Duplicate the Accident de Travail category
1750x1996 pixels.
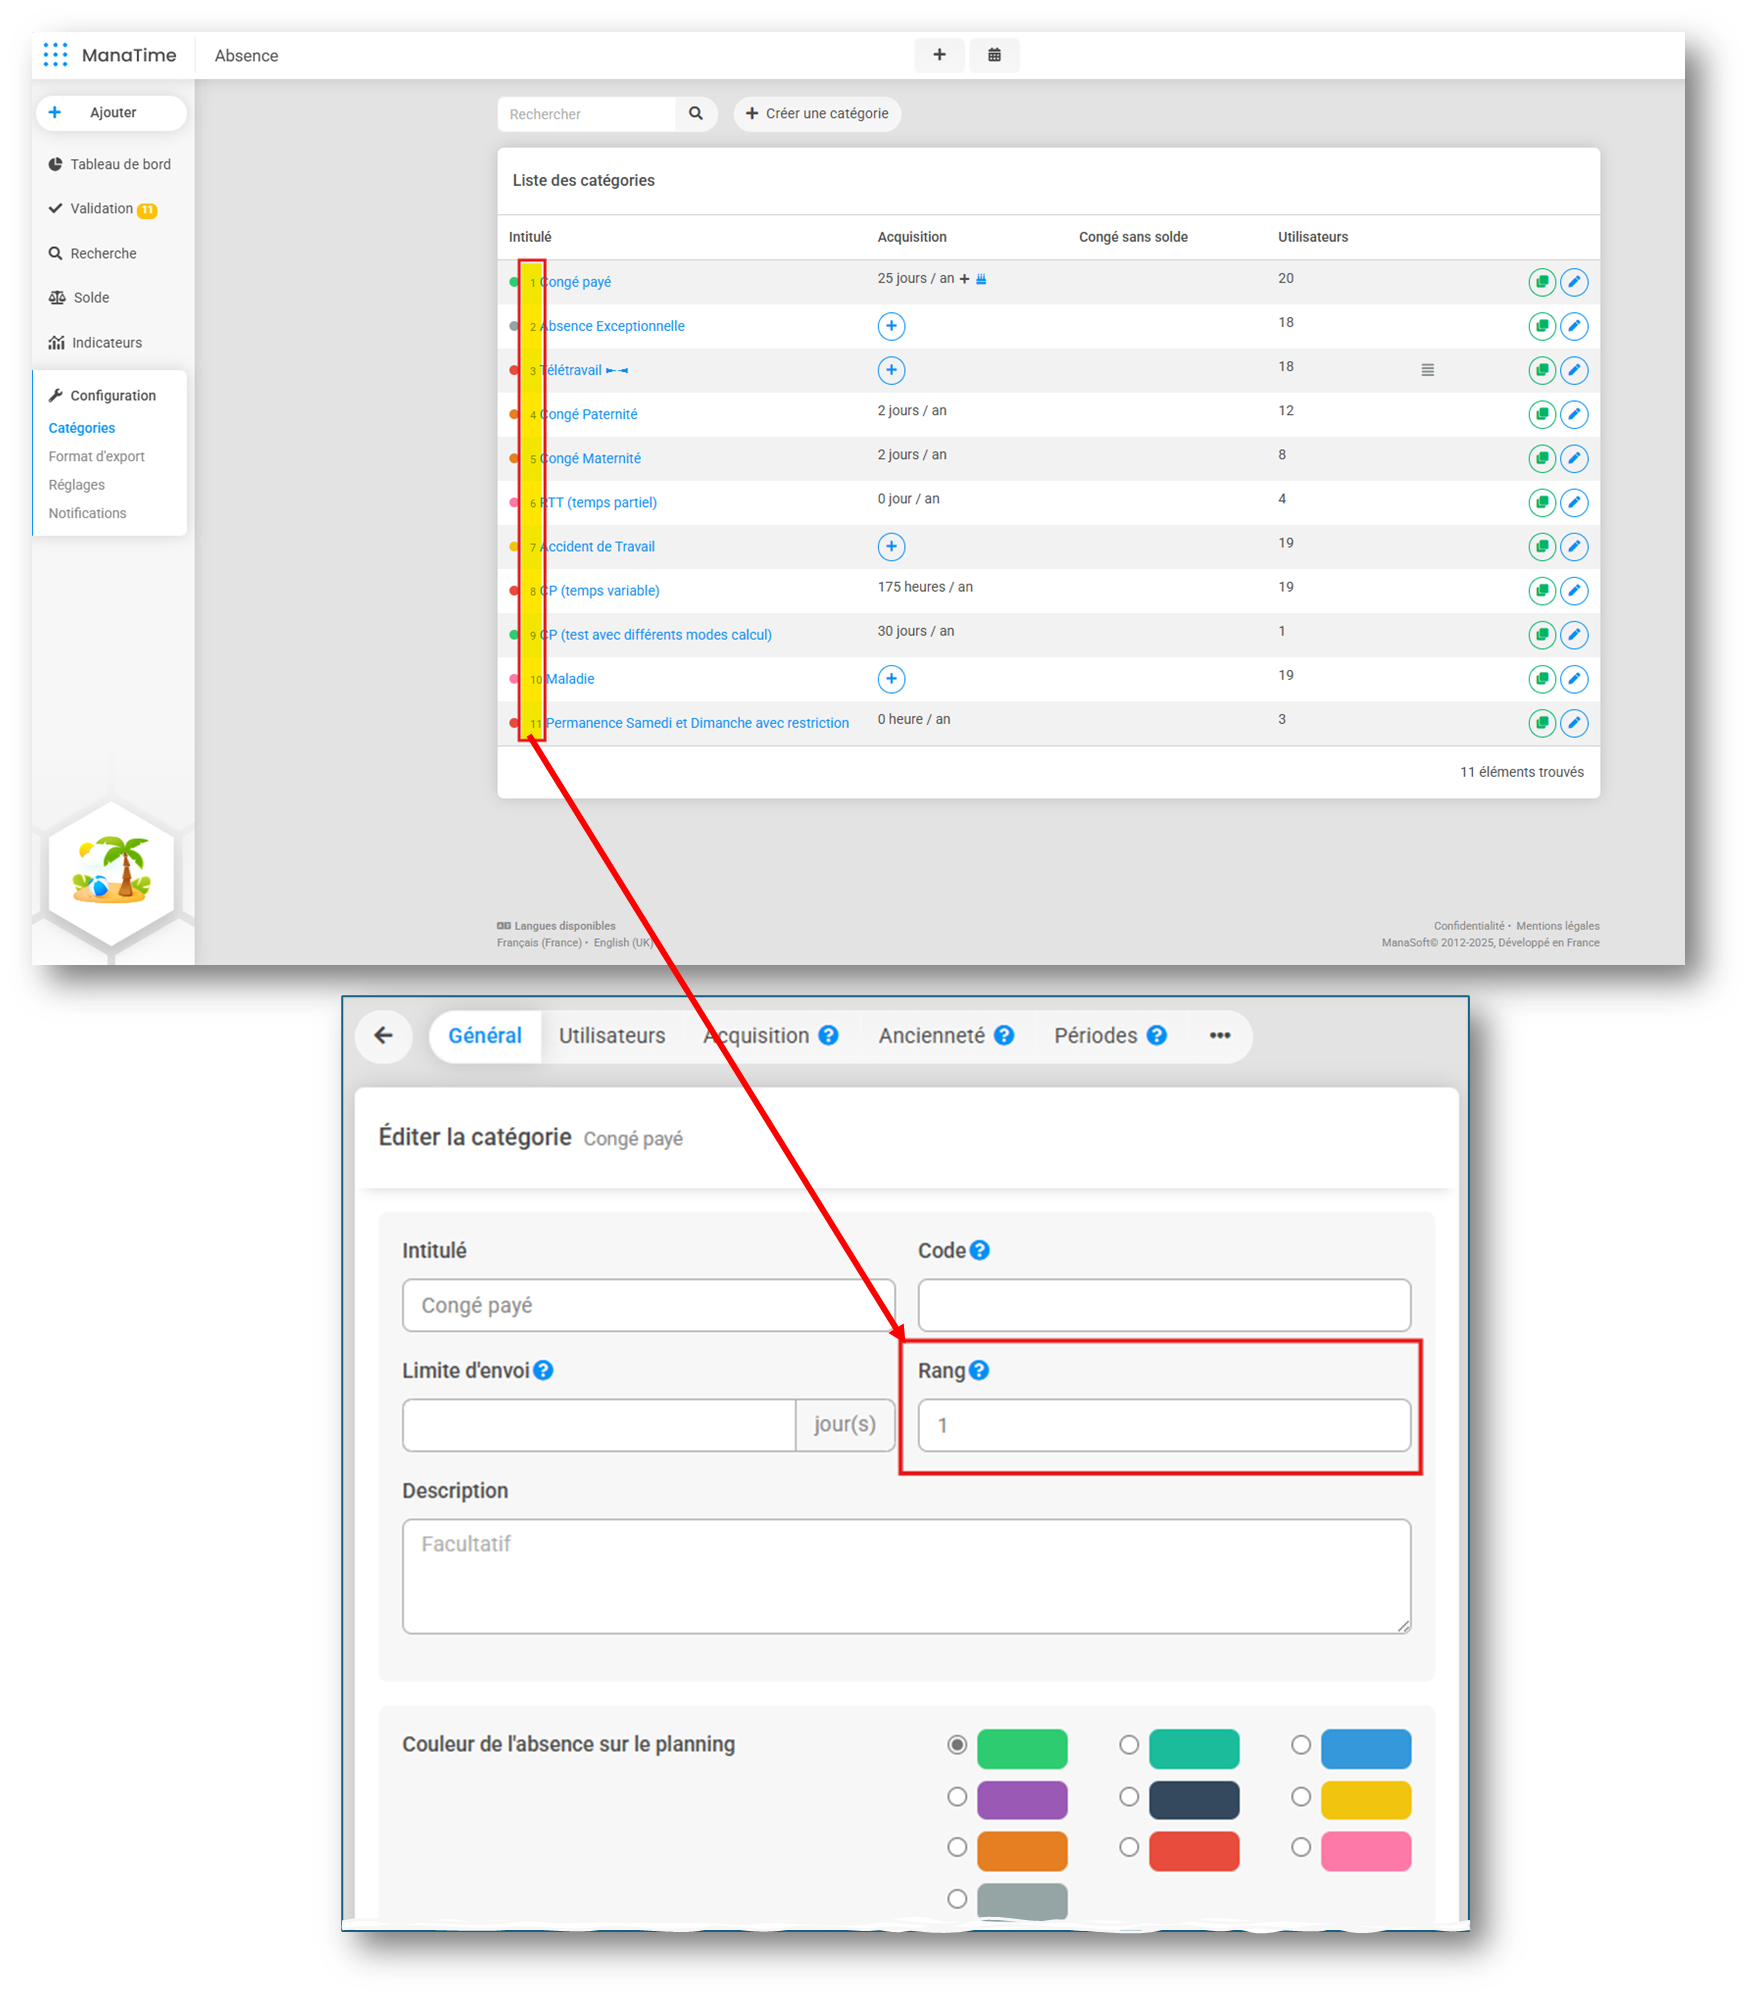1542,546
